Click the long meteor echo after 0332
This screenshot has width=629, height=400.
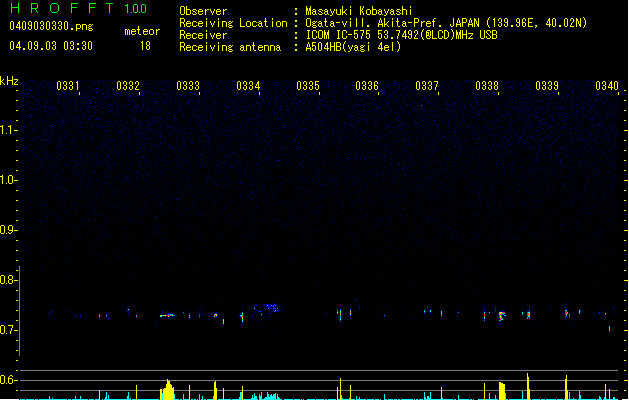(x=167, y=315)
